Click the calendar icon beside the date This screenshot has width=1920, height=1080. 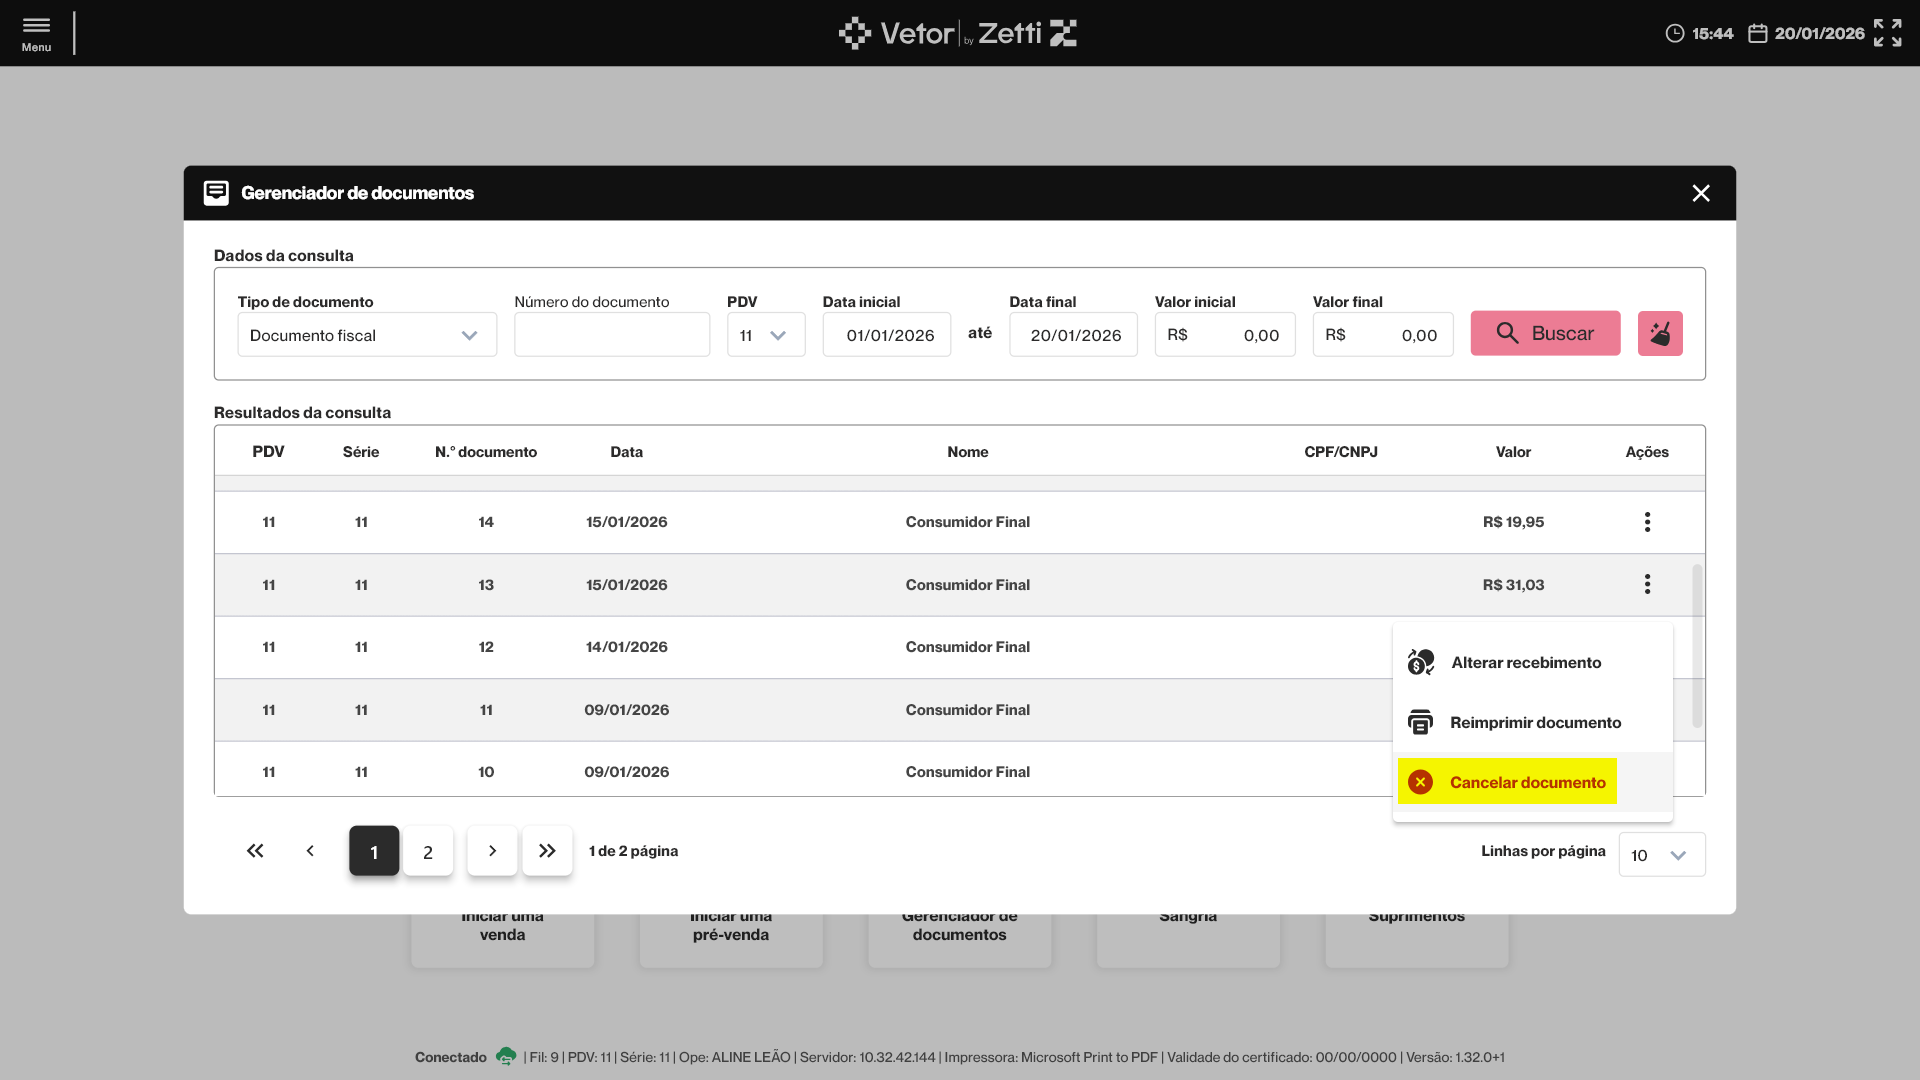1757,34
